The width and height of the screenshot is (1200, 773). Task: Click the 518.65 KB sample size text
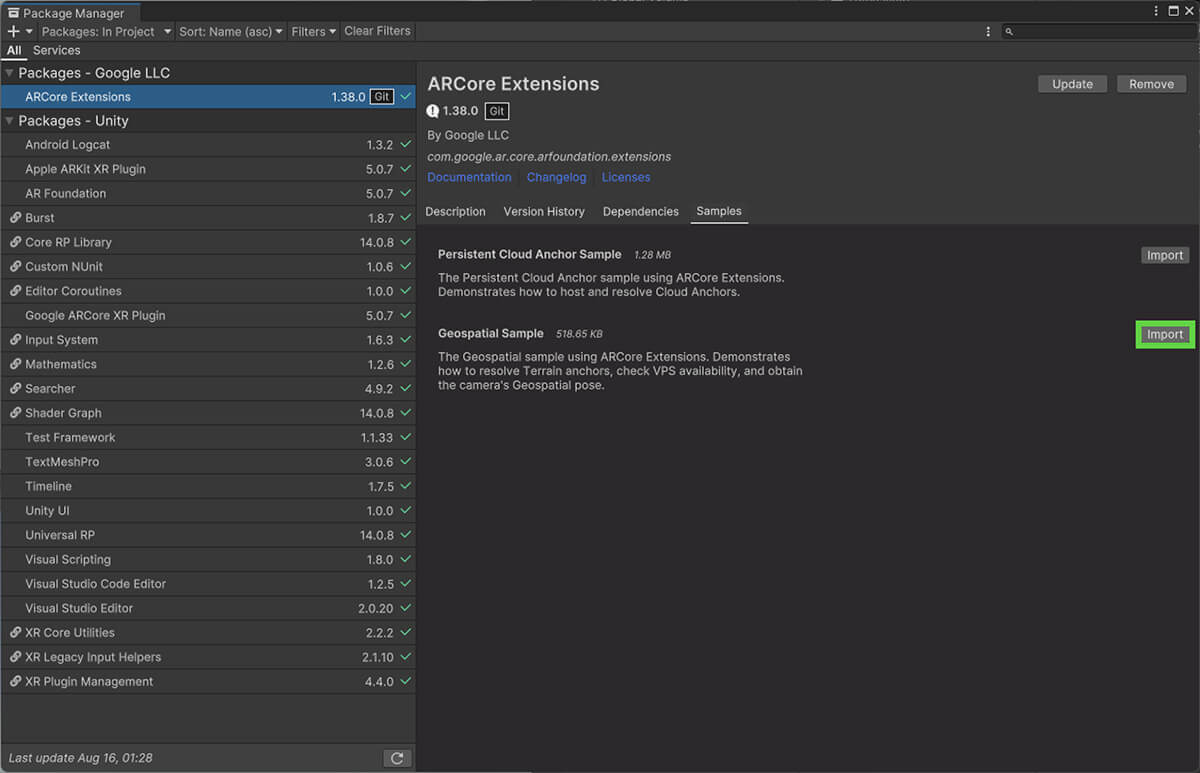[x=579, y=334]
